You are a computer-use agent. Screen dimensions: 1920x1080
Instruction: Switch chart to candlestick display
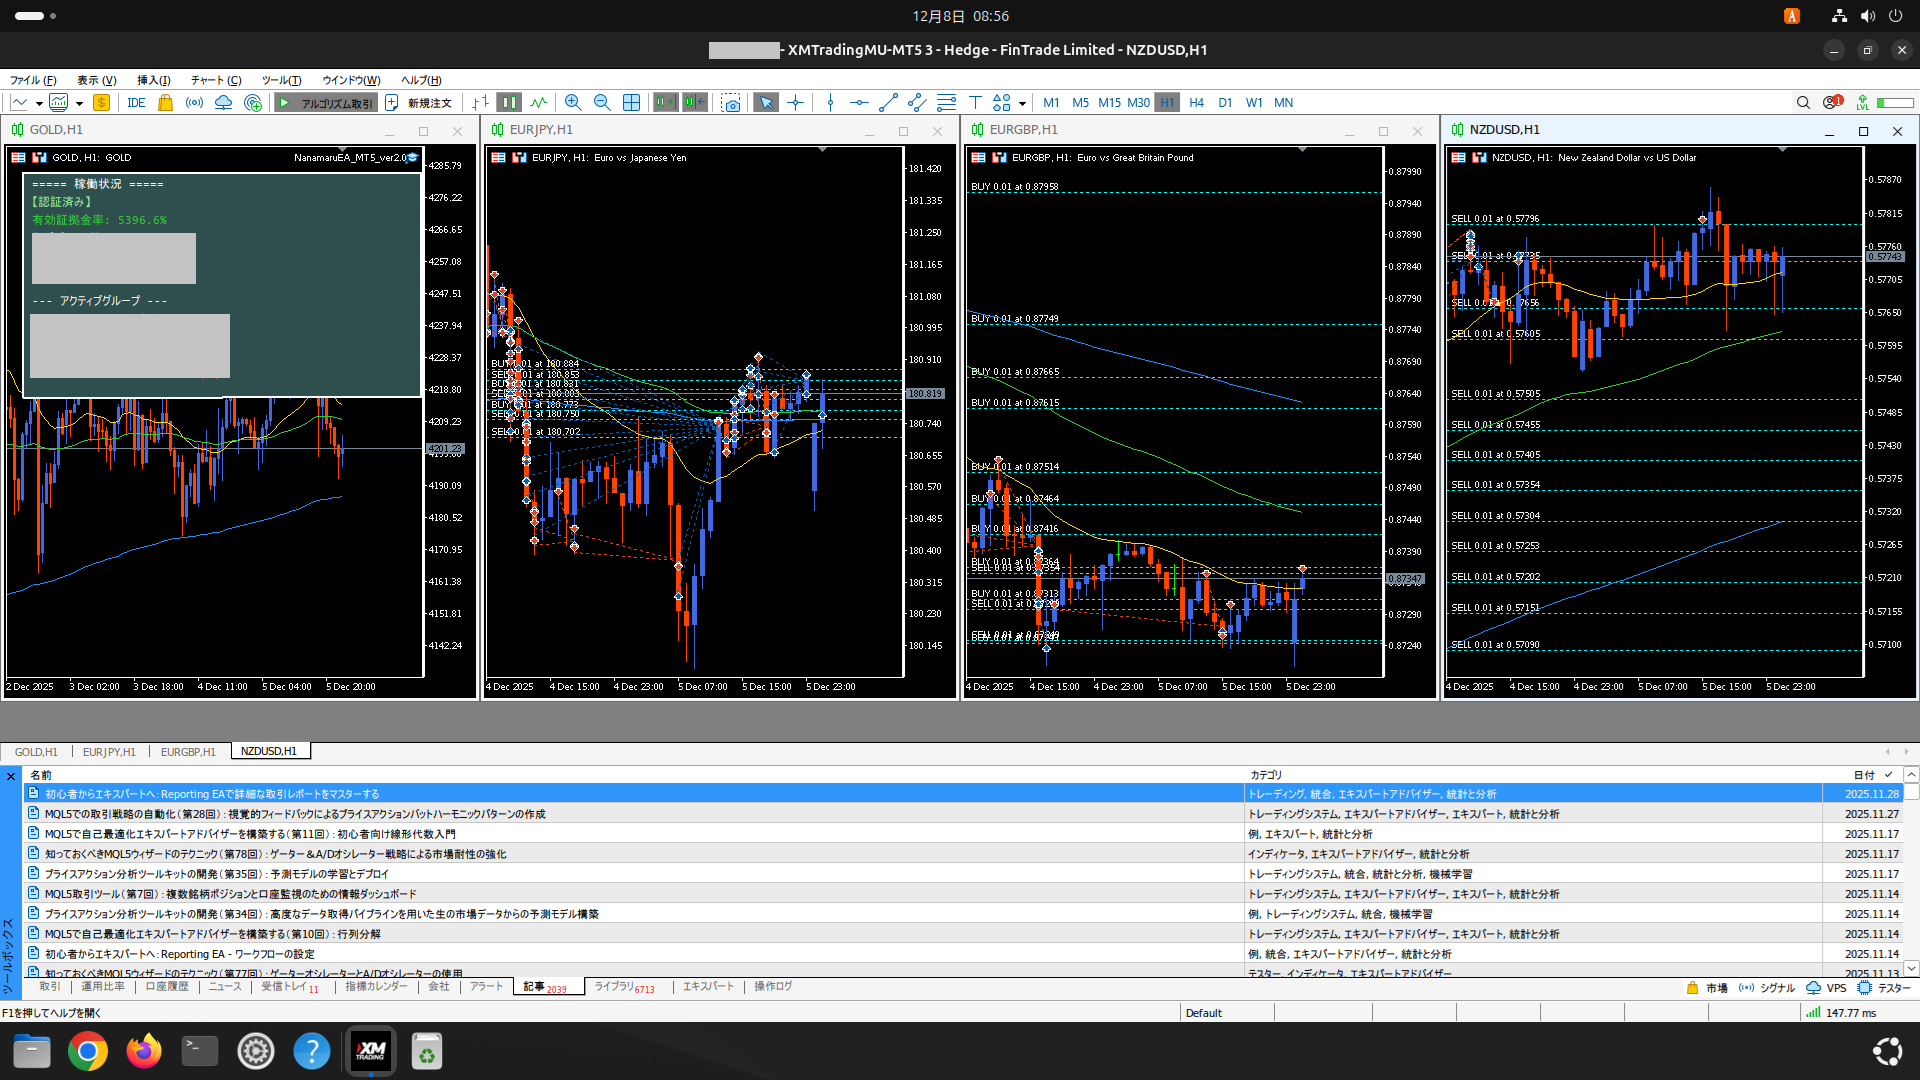pyautogui.click(x=509, y=102)
